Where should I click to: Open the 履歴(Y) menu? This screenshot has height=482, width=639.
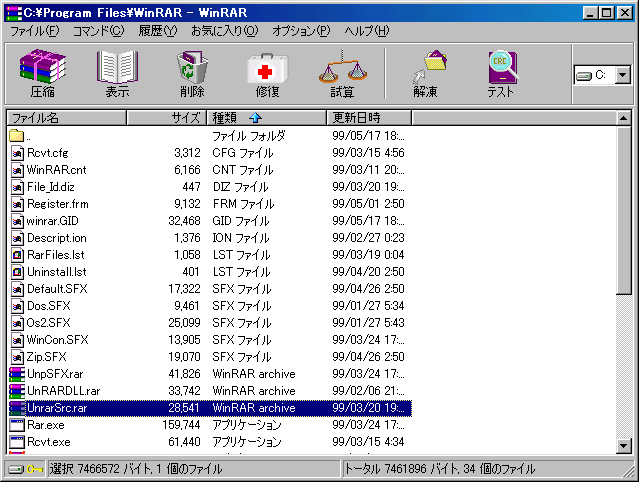(x=158, y=31)
